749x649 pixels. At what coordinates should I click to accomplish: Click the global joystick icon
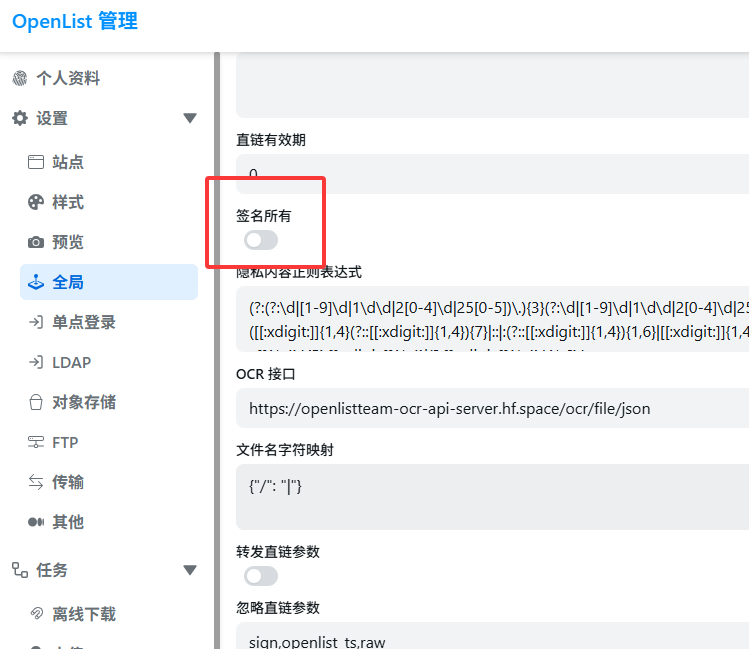pyautogui.click(x=36, y=282)
